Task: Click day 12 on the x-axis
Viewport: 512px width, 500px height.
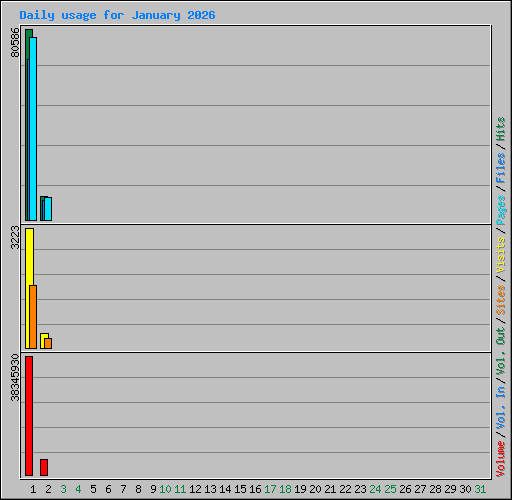Action: 195,489
